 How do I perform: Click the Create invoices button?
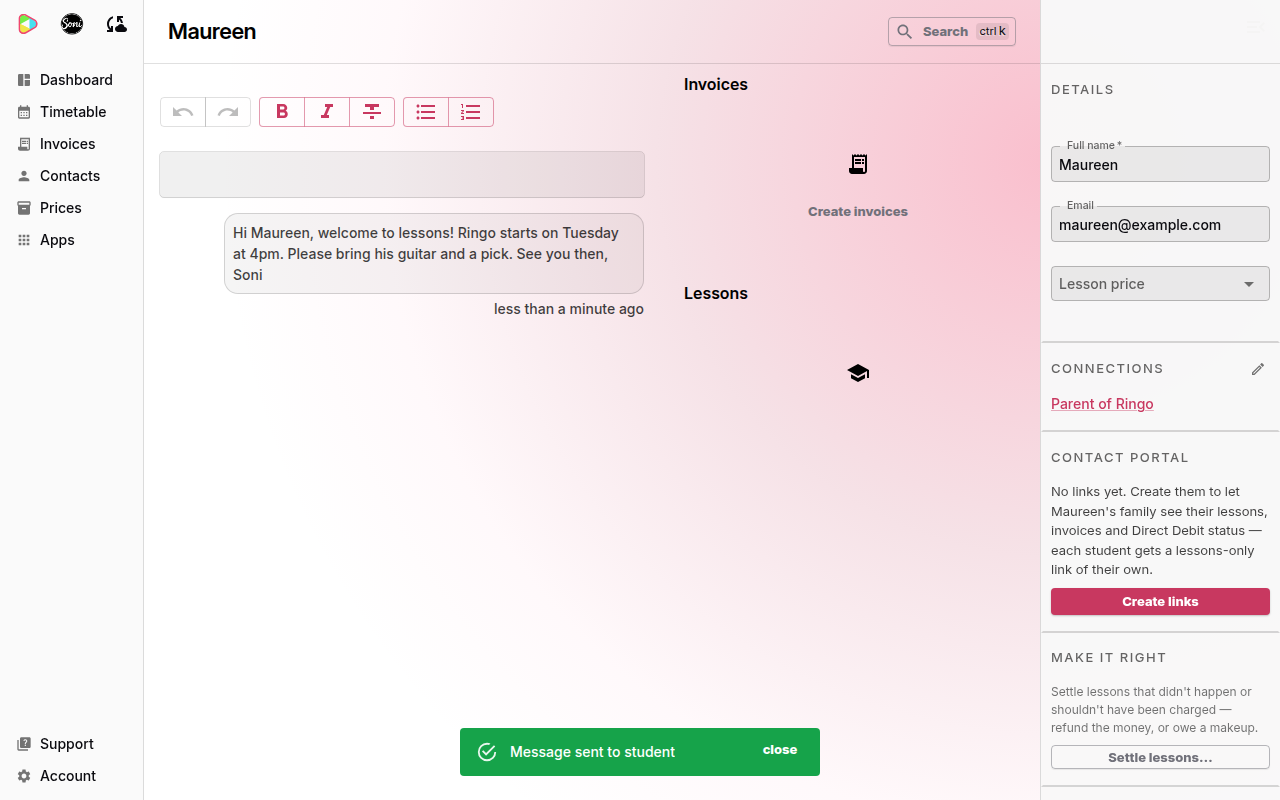click(858, 212)
